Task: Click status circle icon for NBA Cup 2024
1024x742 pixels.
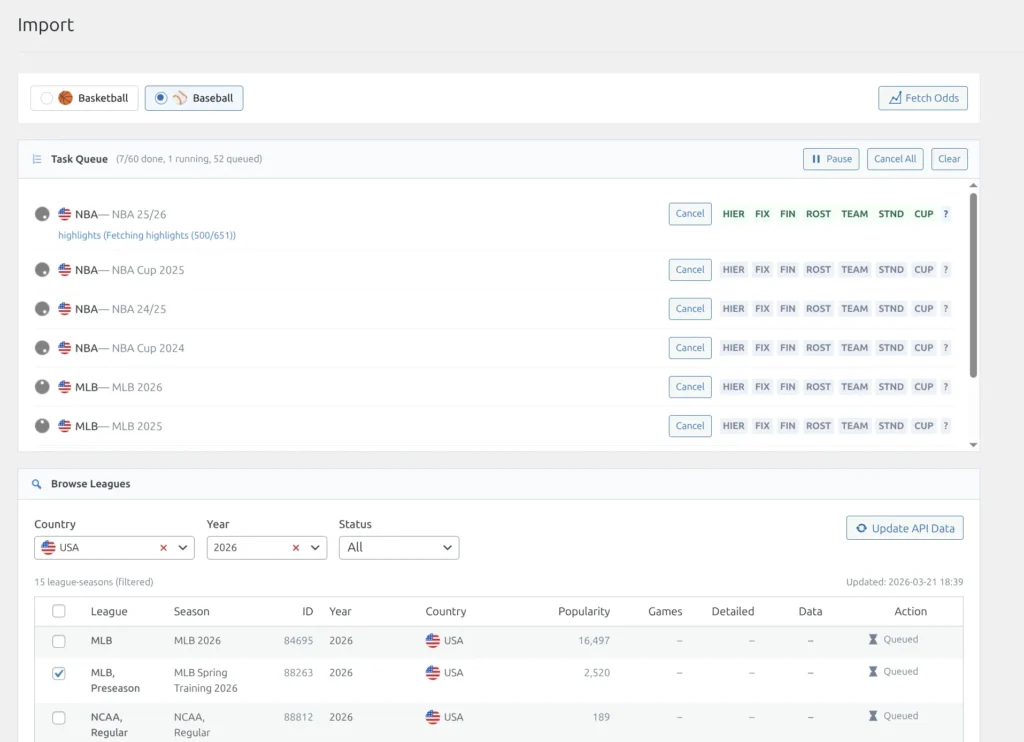Action: pyautogui.click(x=42, y=348)
